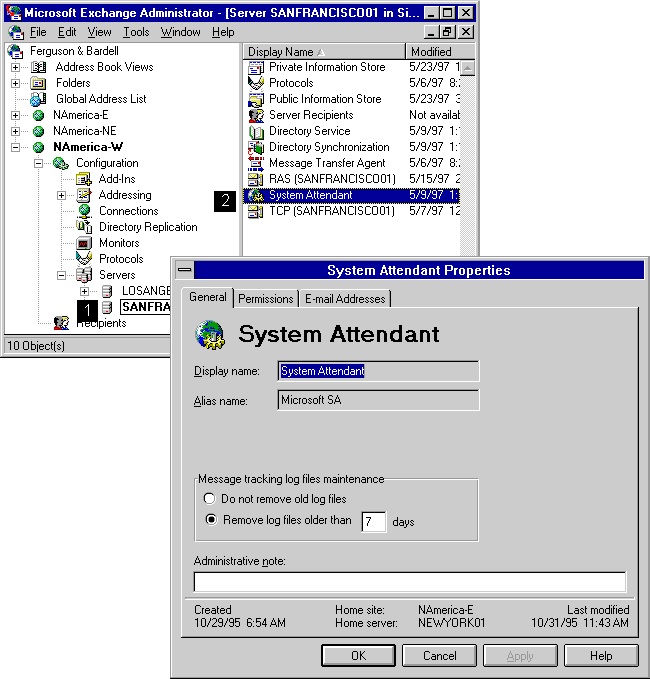Select the System Attendant list row
650x679 pixels.
pyautogui.click(x=351, y=195)
